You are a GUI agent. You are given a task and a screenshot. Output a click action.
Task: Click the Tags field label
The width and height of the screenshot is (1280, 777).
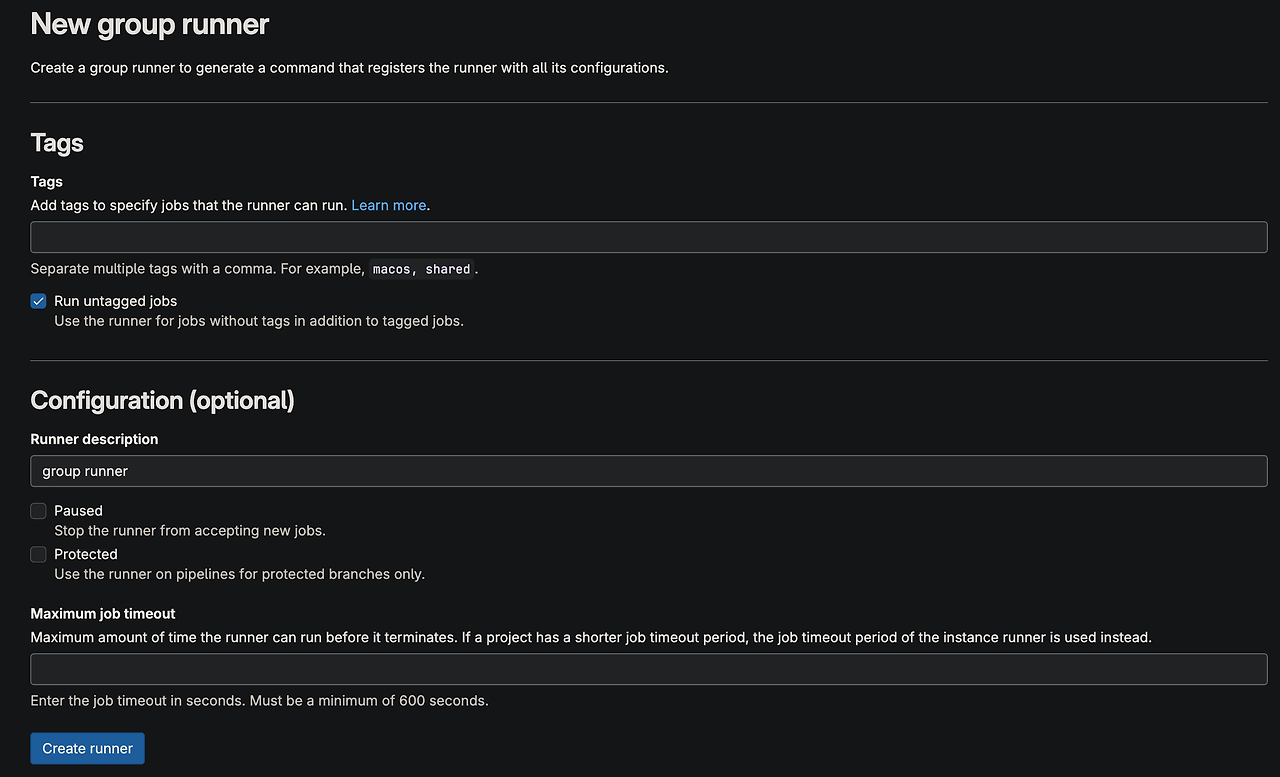pos(46,181)
